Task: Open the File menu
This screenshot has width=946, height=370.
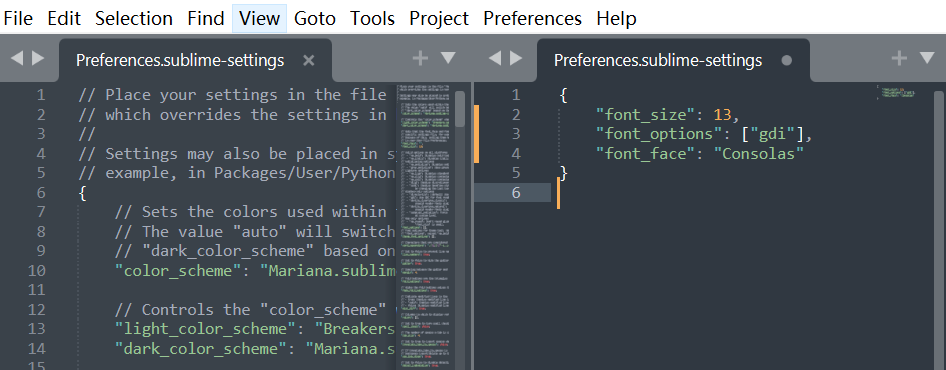Action: click(x=18, y=19)
